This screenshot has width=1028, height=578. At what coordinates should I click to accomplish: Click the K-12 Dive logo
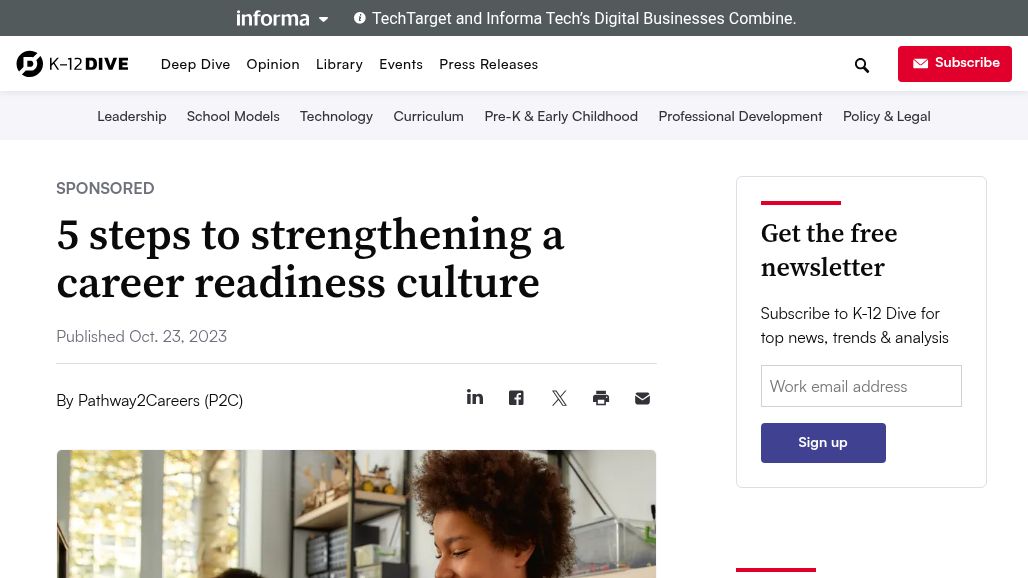73,64
